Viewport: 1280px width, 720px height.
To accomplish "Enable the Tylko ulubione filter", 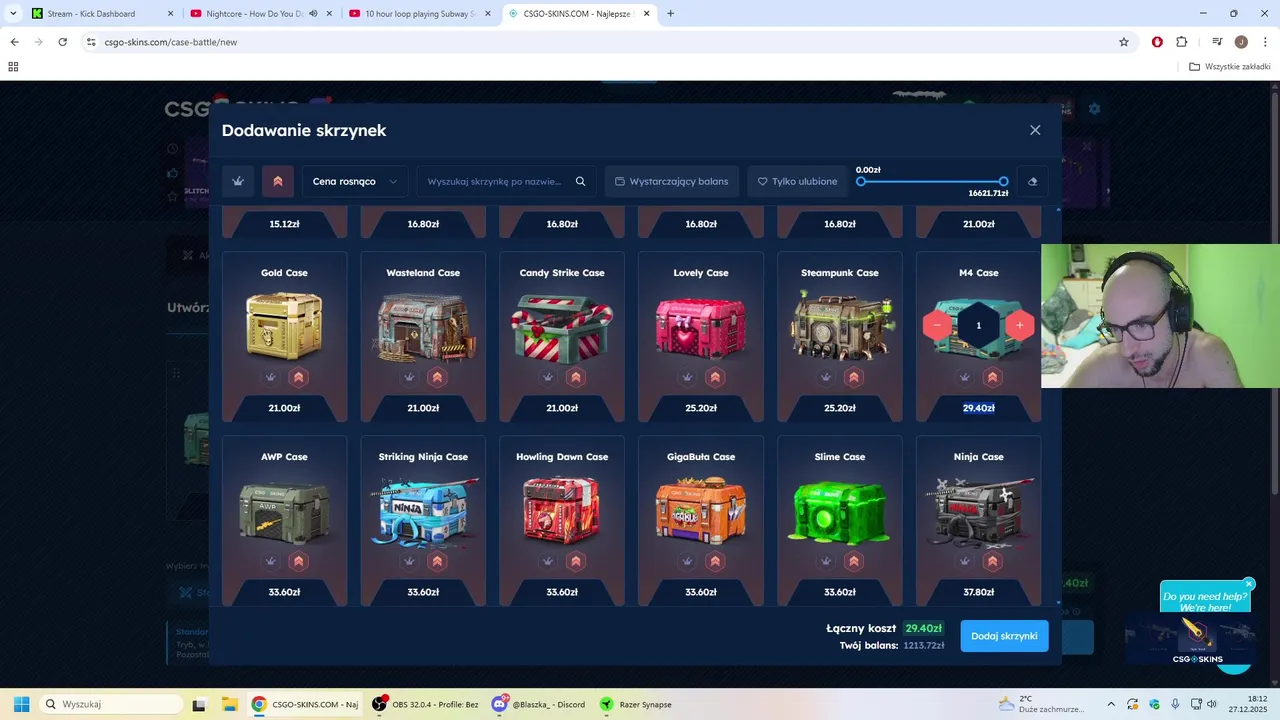I will [x=798, y=181].
